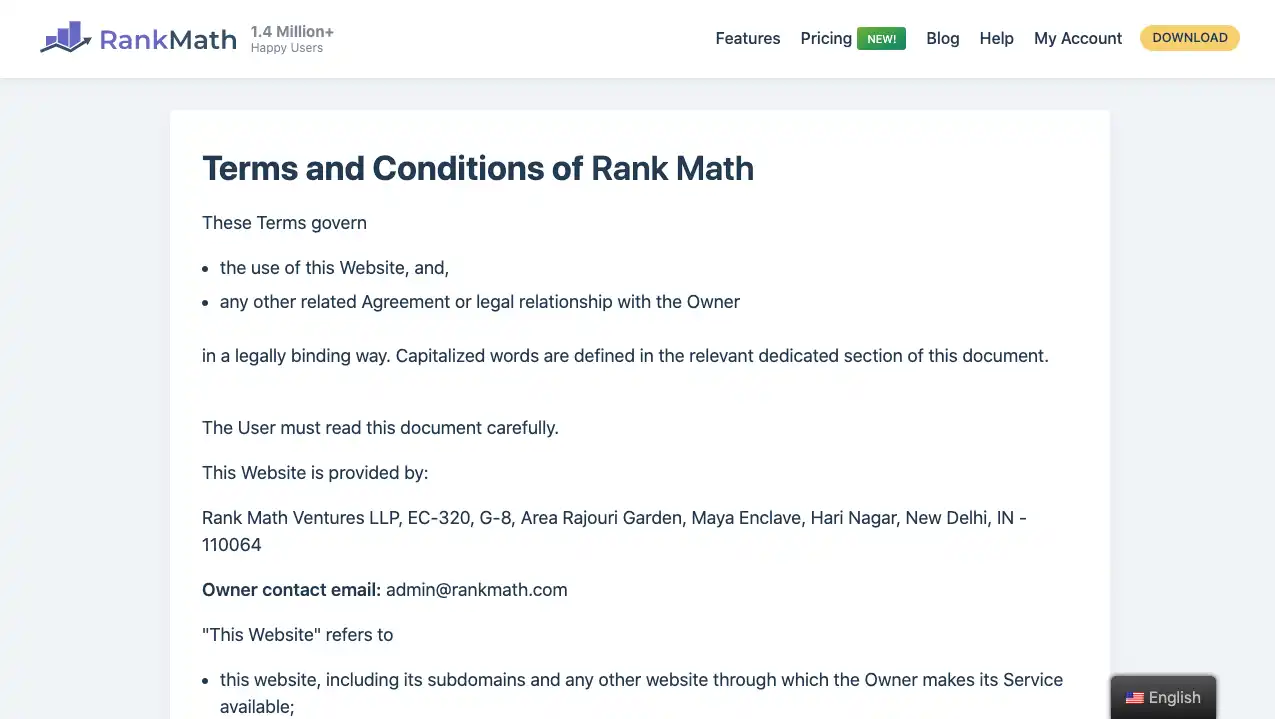Click the Rank Math Ventures LLP address text

tap(614, 531)
